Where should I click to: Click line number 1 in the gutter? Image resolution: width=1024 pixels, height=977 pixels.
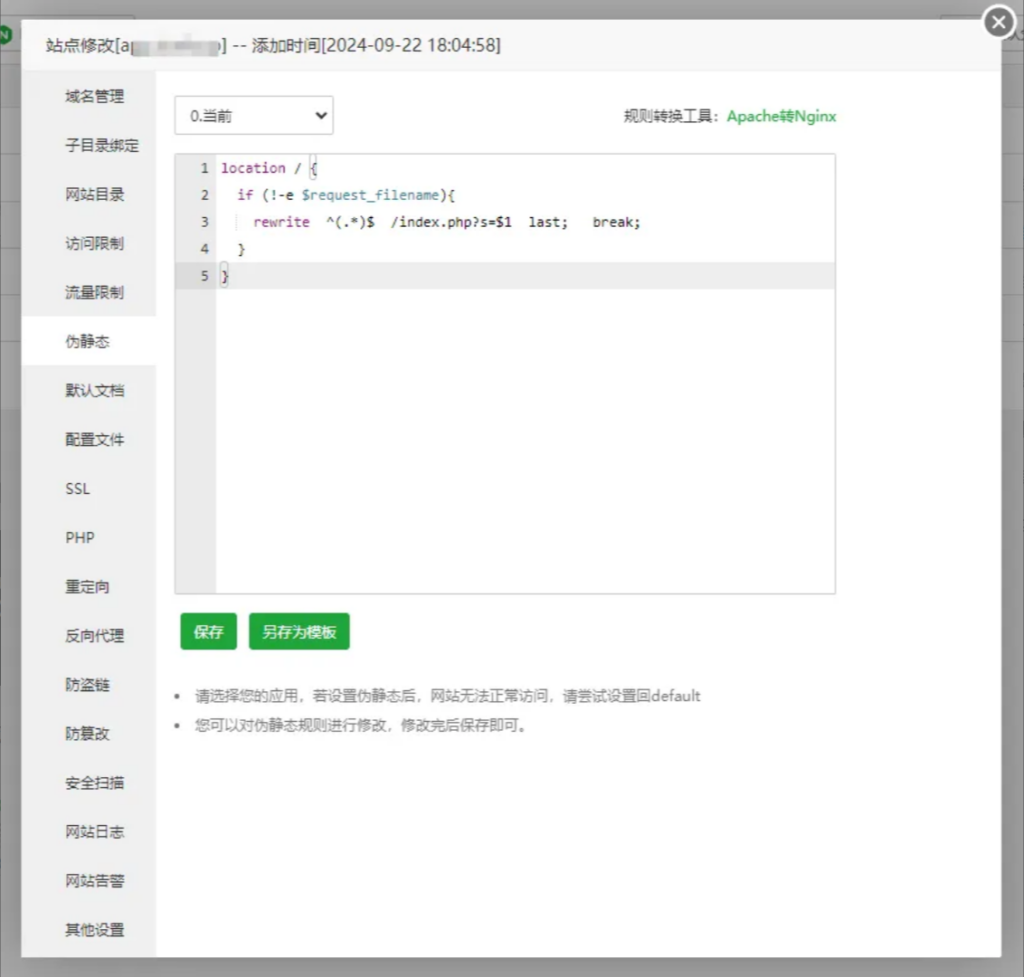tap(204, 168)
